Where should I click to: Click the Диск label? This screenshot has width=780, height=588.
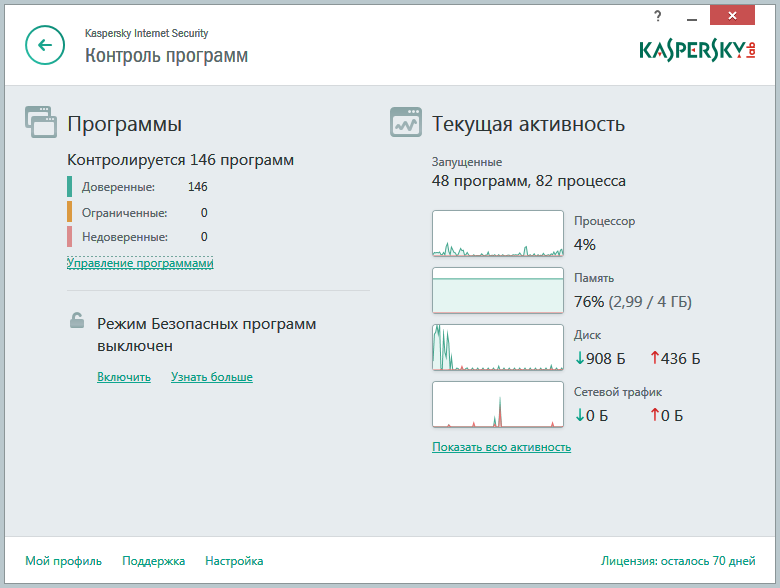pos(587,335)
